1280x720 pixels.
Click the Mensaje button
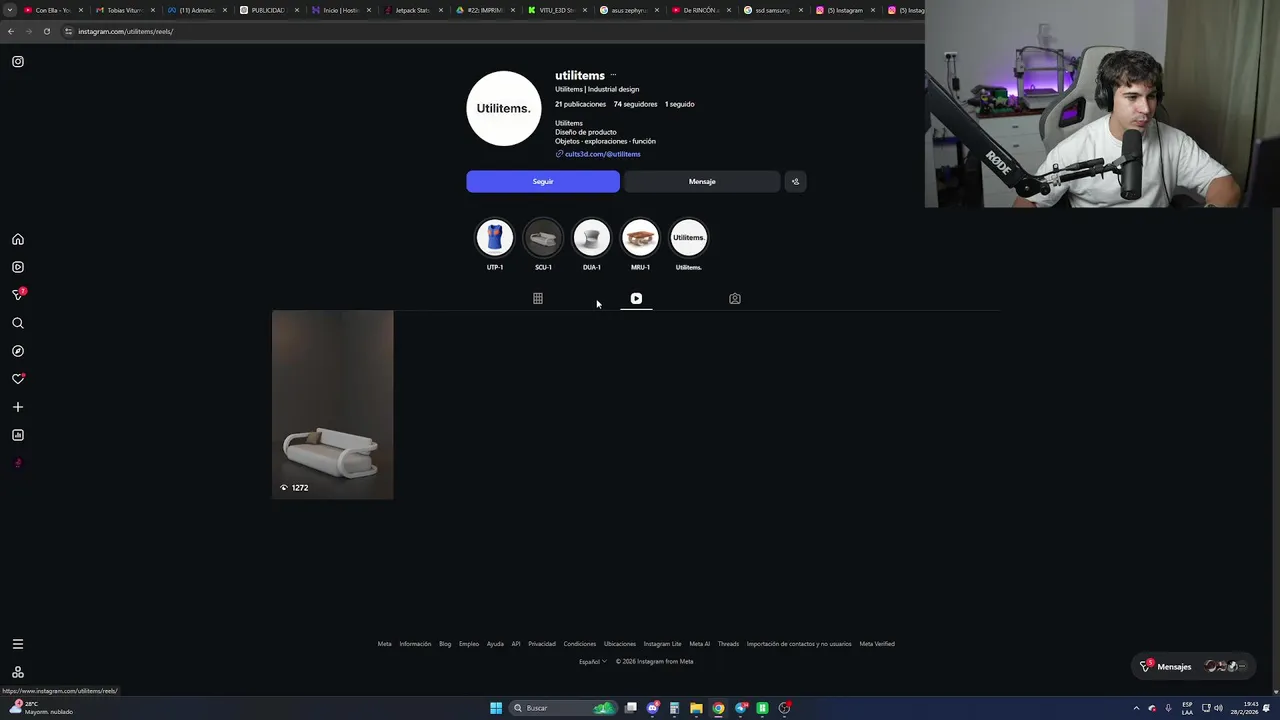pyautogui.click(x=702, y=182)
